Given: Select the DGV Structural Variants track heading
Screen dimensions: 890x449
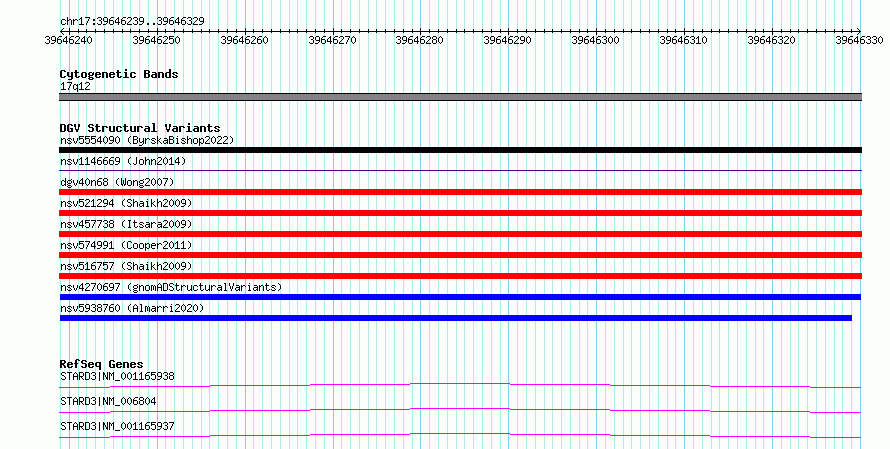Looking at the screenshot, I should [140, 128].
